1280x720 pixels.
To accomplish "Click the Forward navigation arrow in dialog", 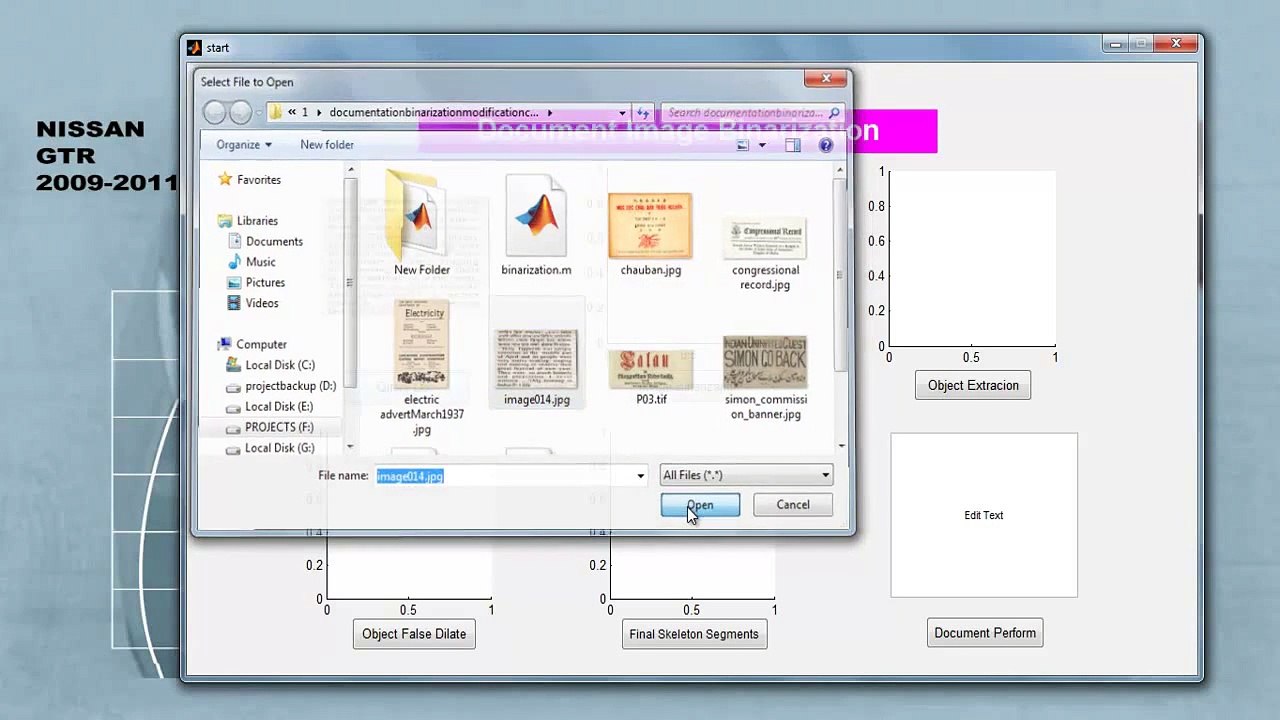I will [240, 113].
